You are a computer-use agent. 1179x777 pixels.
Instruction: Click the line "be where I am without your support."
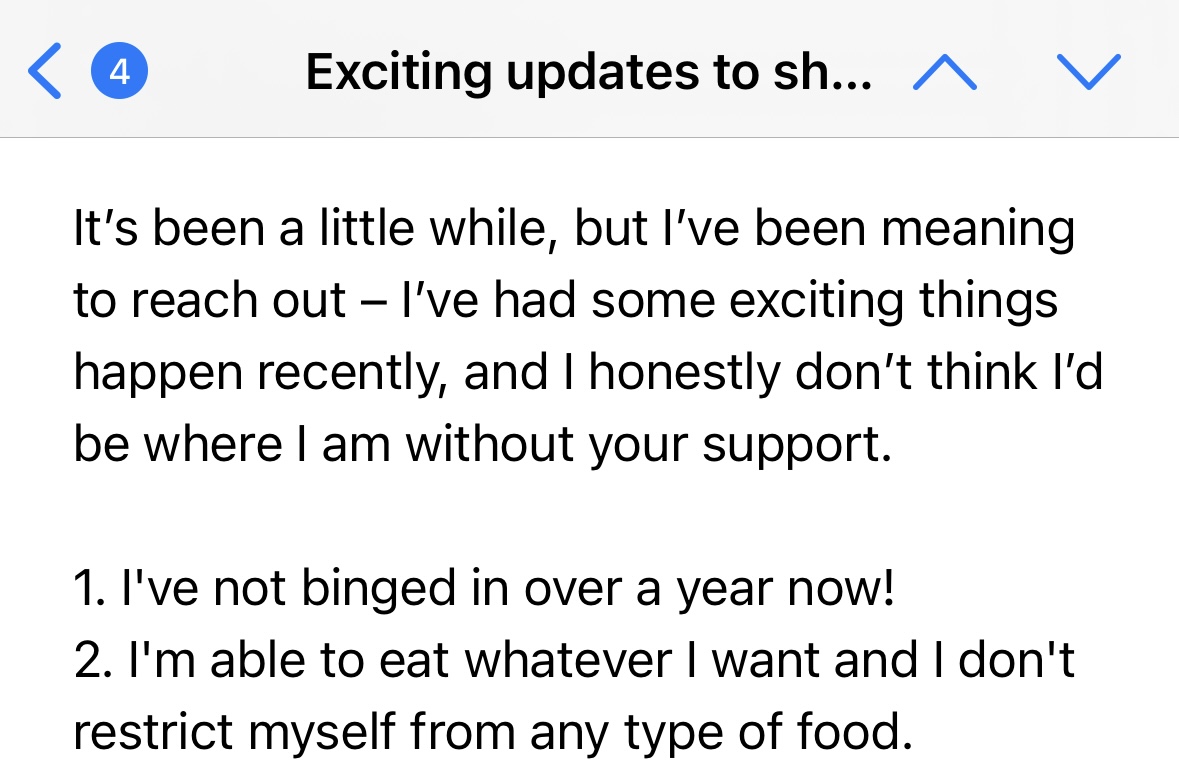click(x=482, y=445)
